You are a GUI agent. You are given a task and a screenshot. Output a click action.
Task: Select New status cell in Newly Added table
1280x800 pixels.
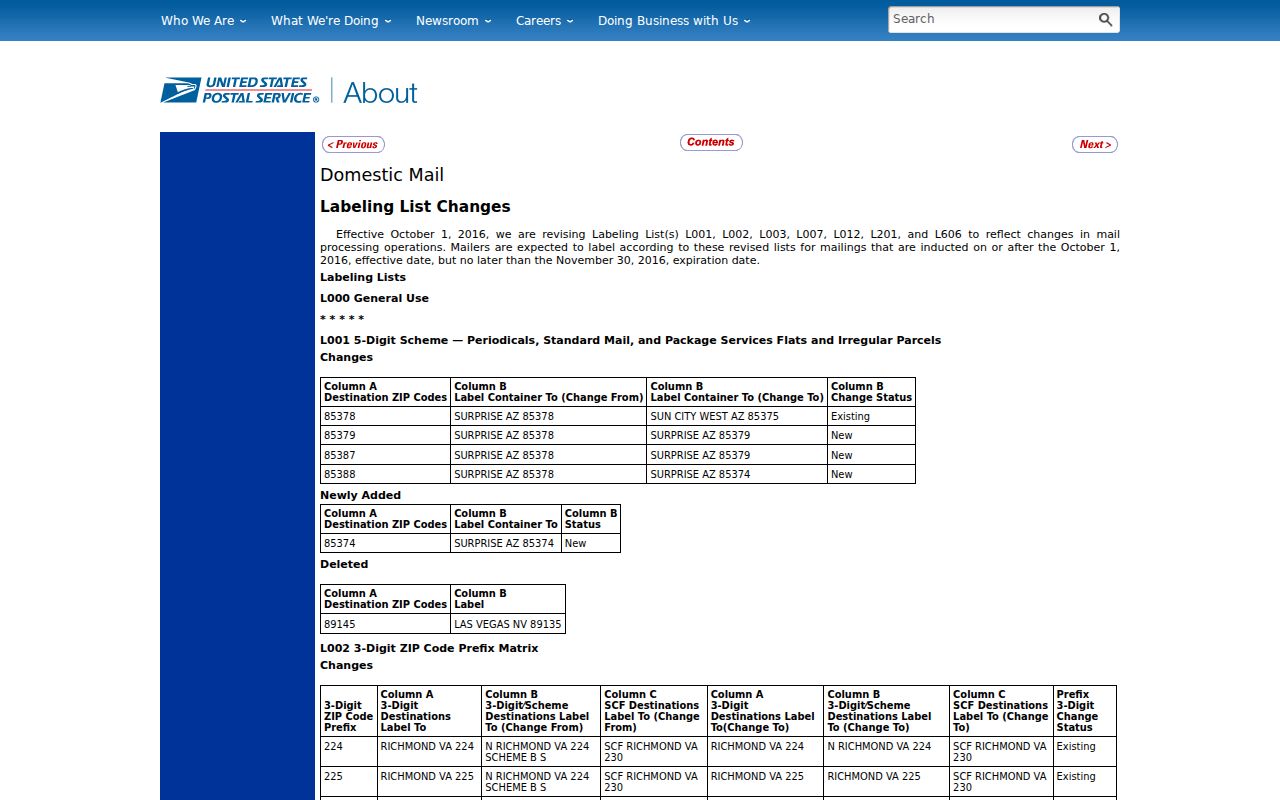[591, 543]
